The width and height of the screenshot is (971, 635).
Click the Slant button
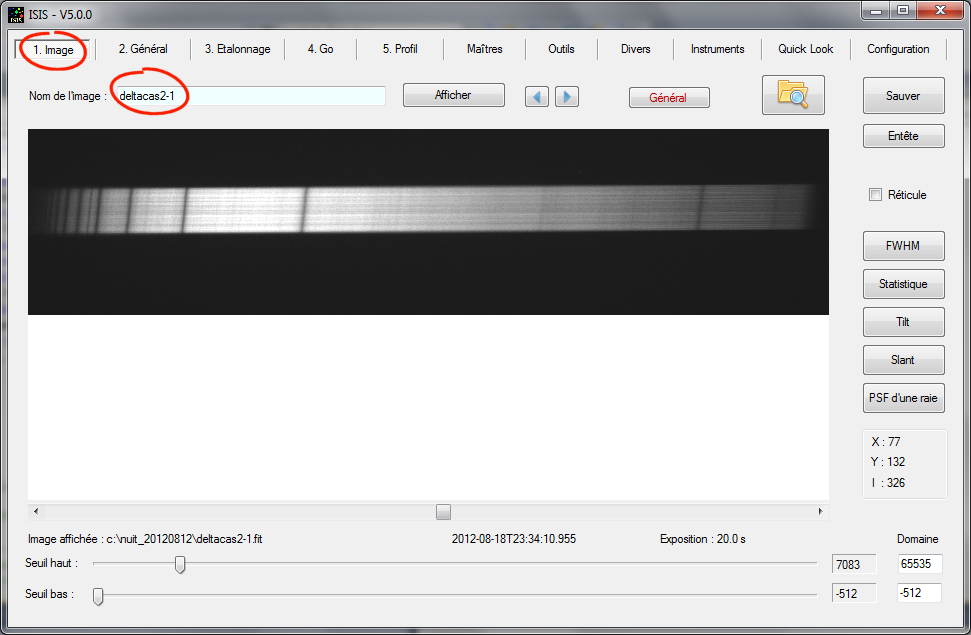tap(904, 360)
